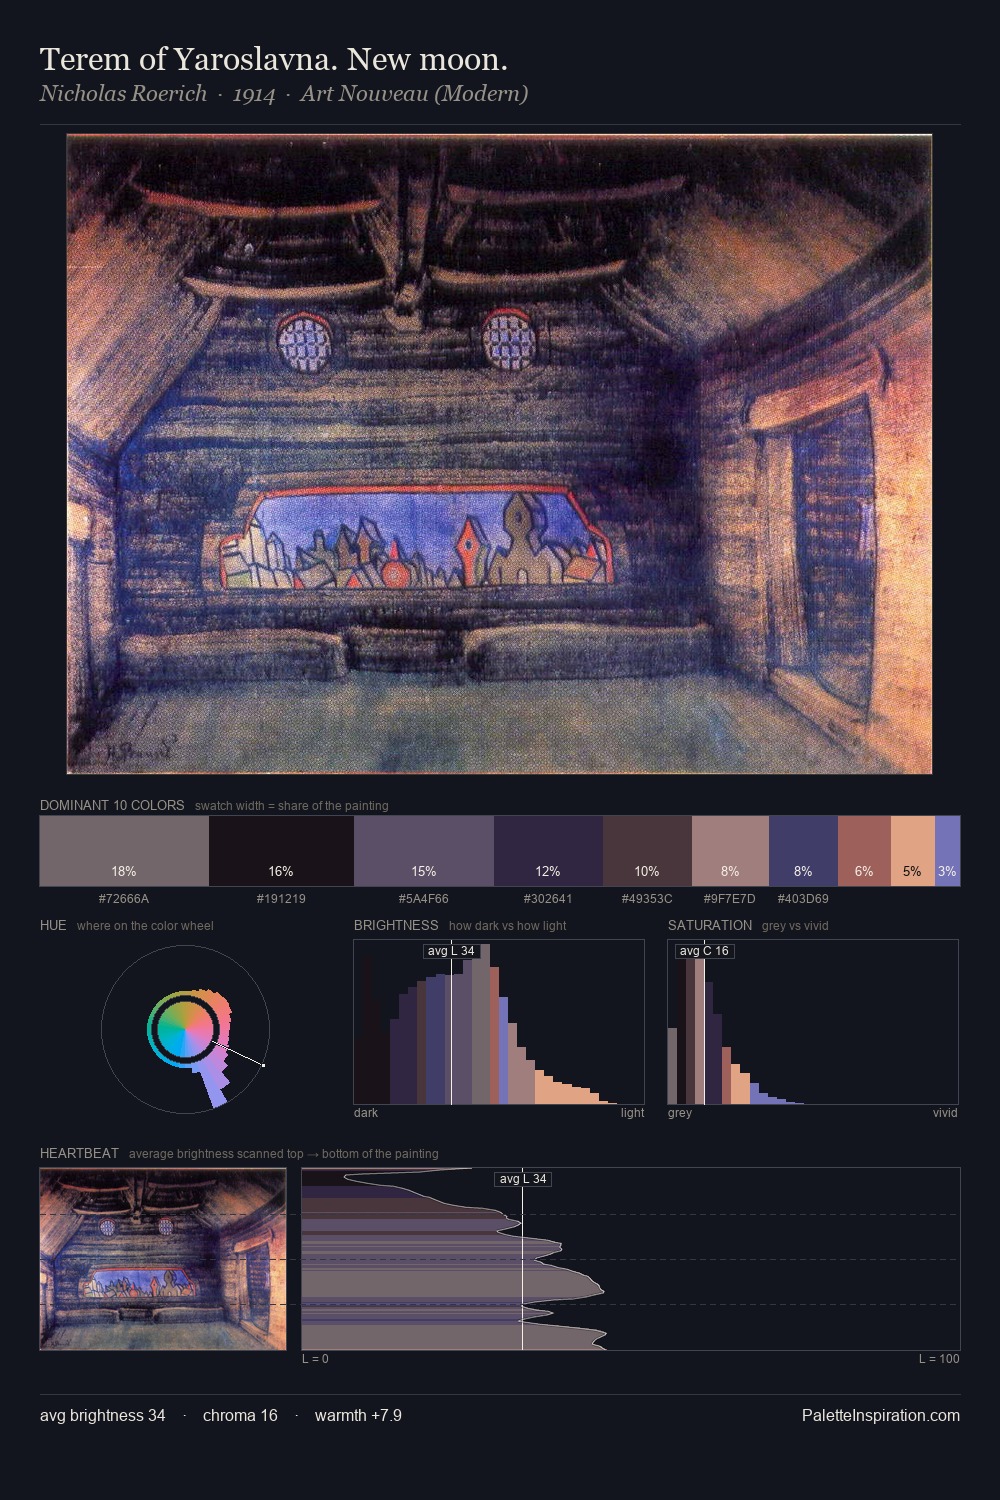Click 'swatch width = share of the painting' note
1000x1500 pixels.
click(291, 806)
